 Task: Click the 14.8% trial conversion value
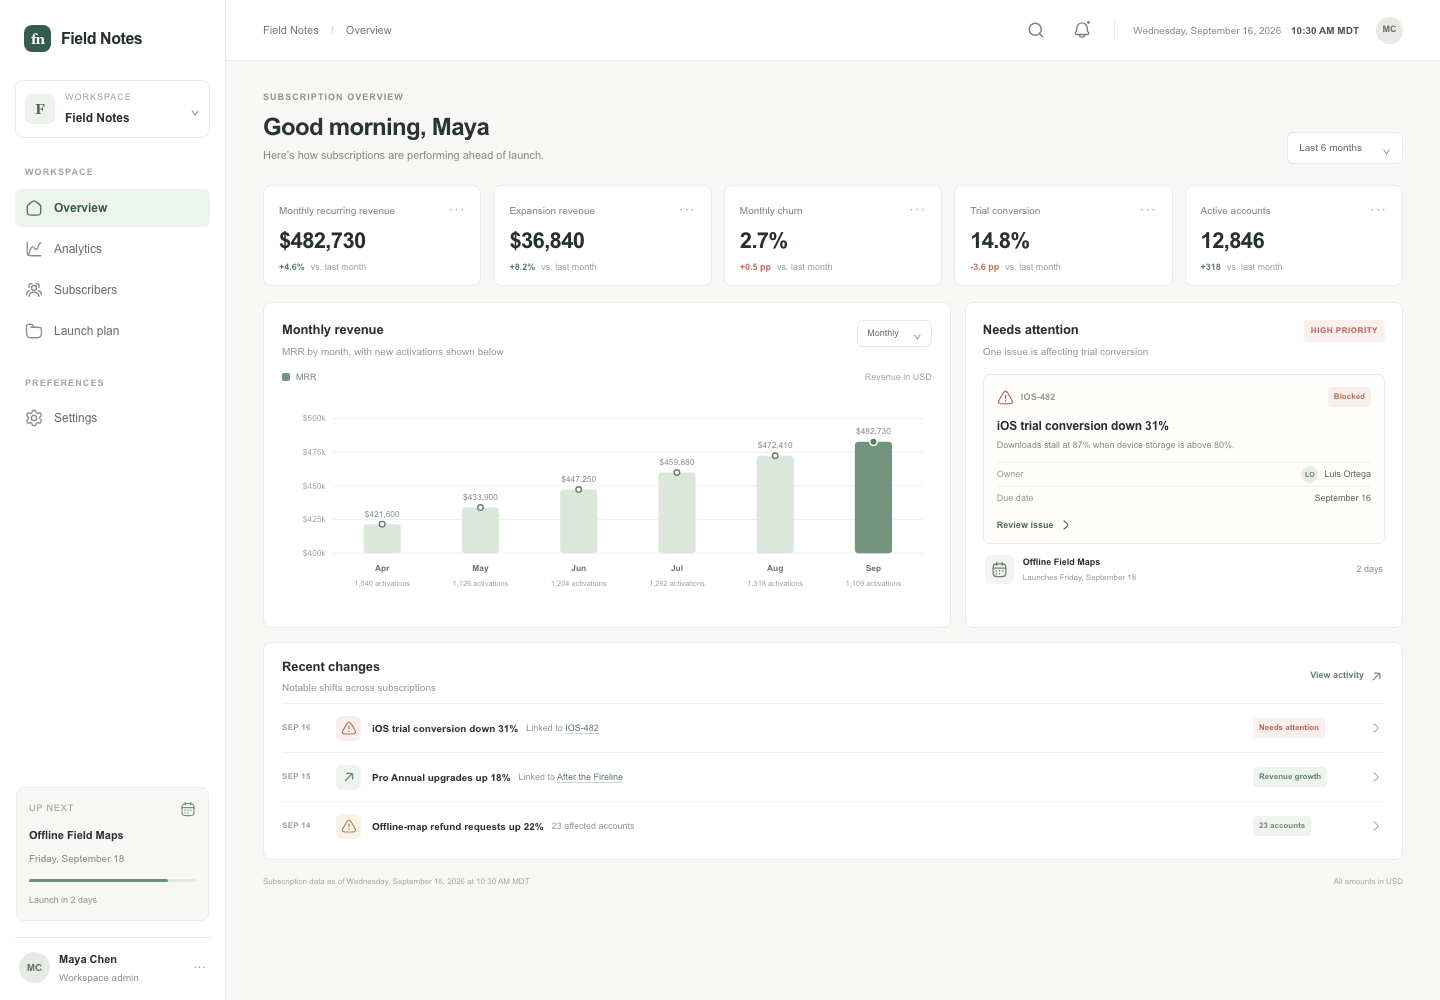point(1000,241)
